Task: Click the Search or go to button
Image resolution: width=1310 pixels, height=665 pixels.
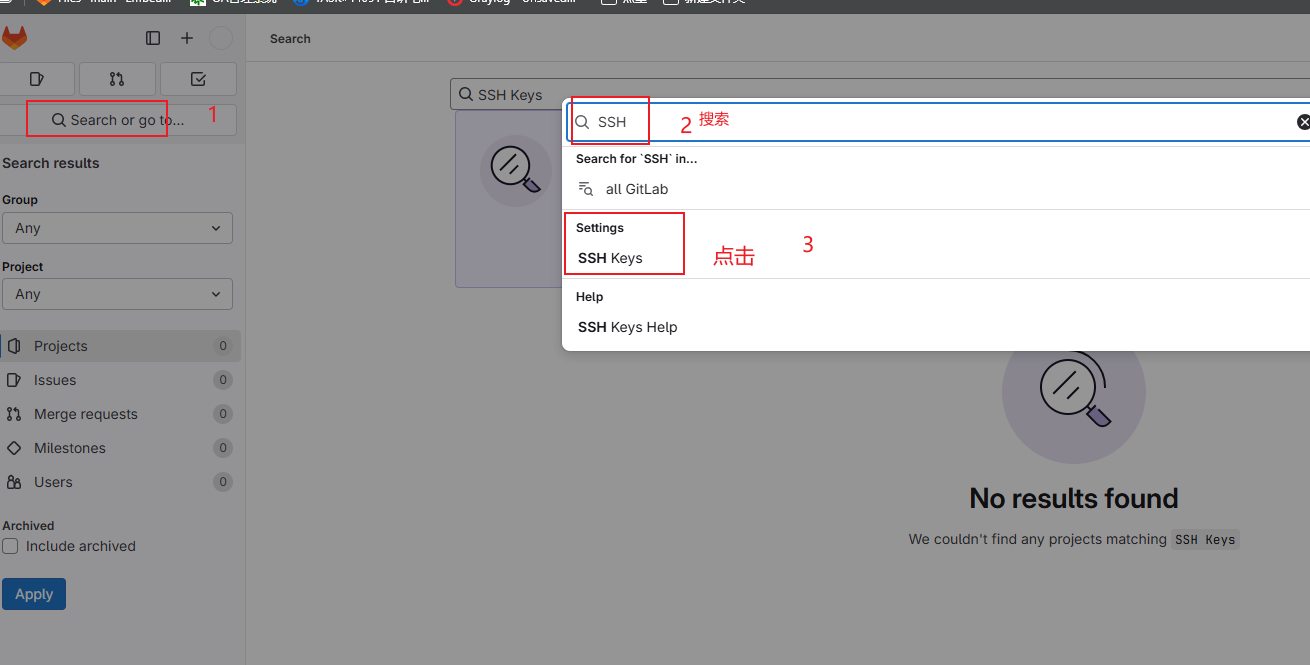Action: coord(118,120)
